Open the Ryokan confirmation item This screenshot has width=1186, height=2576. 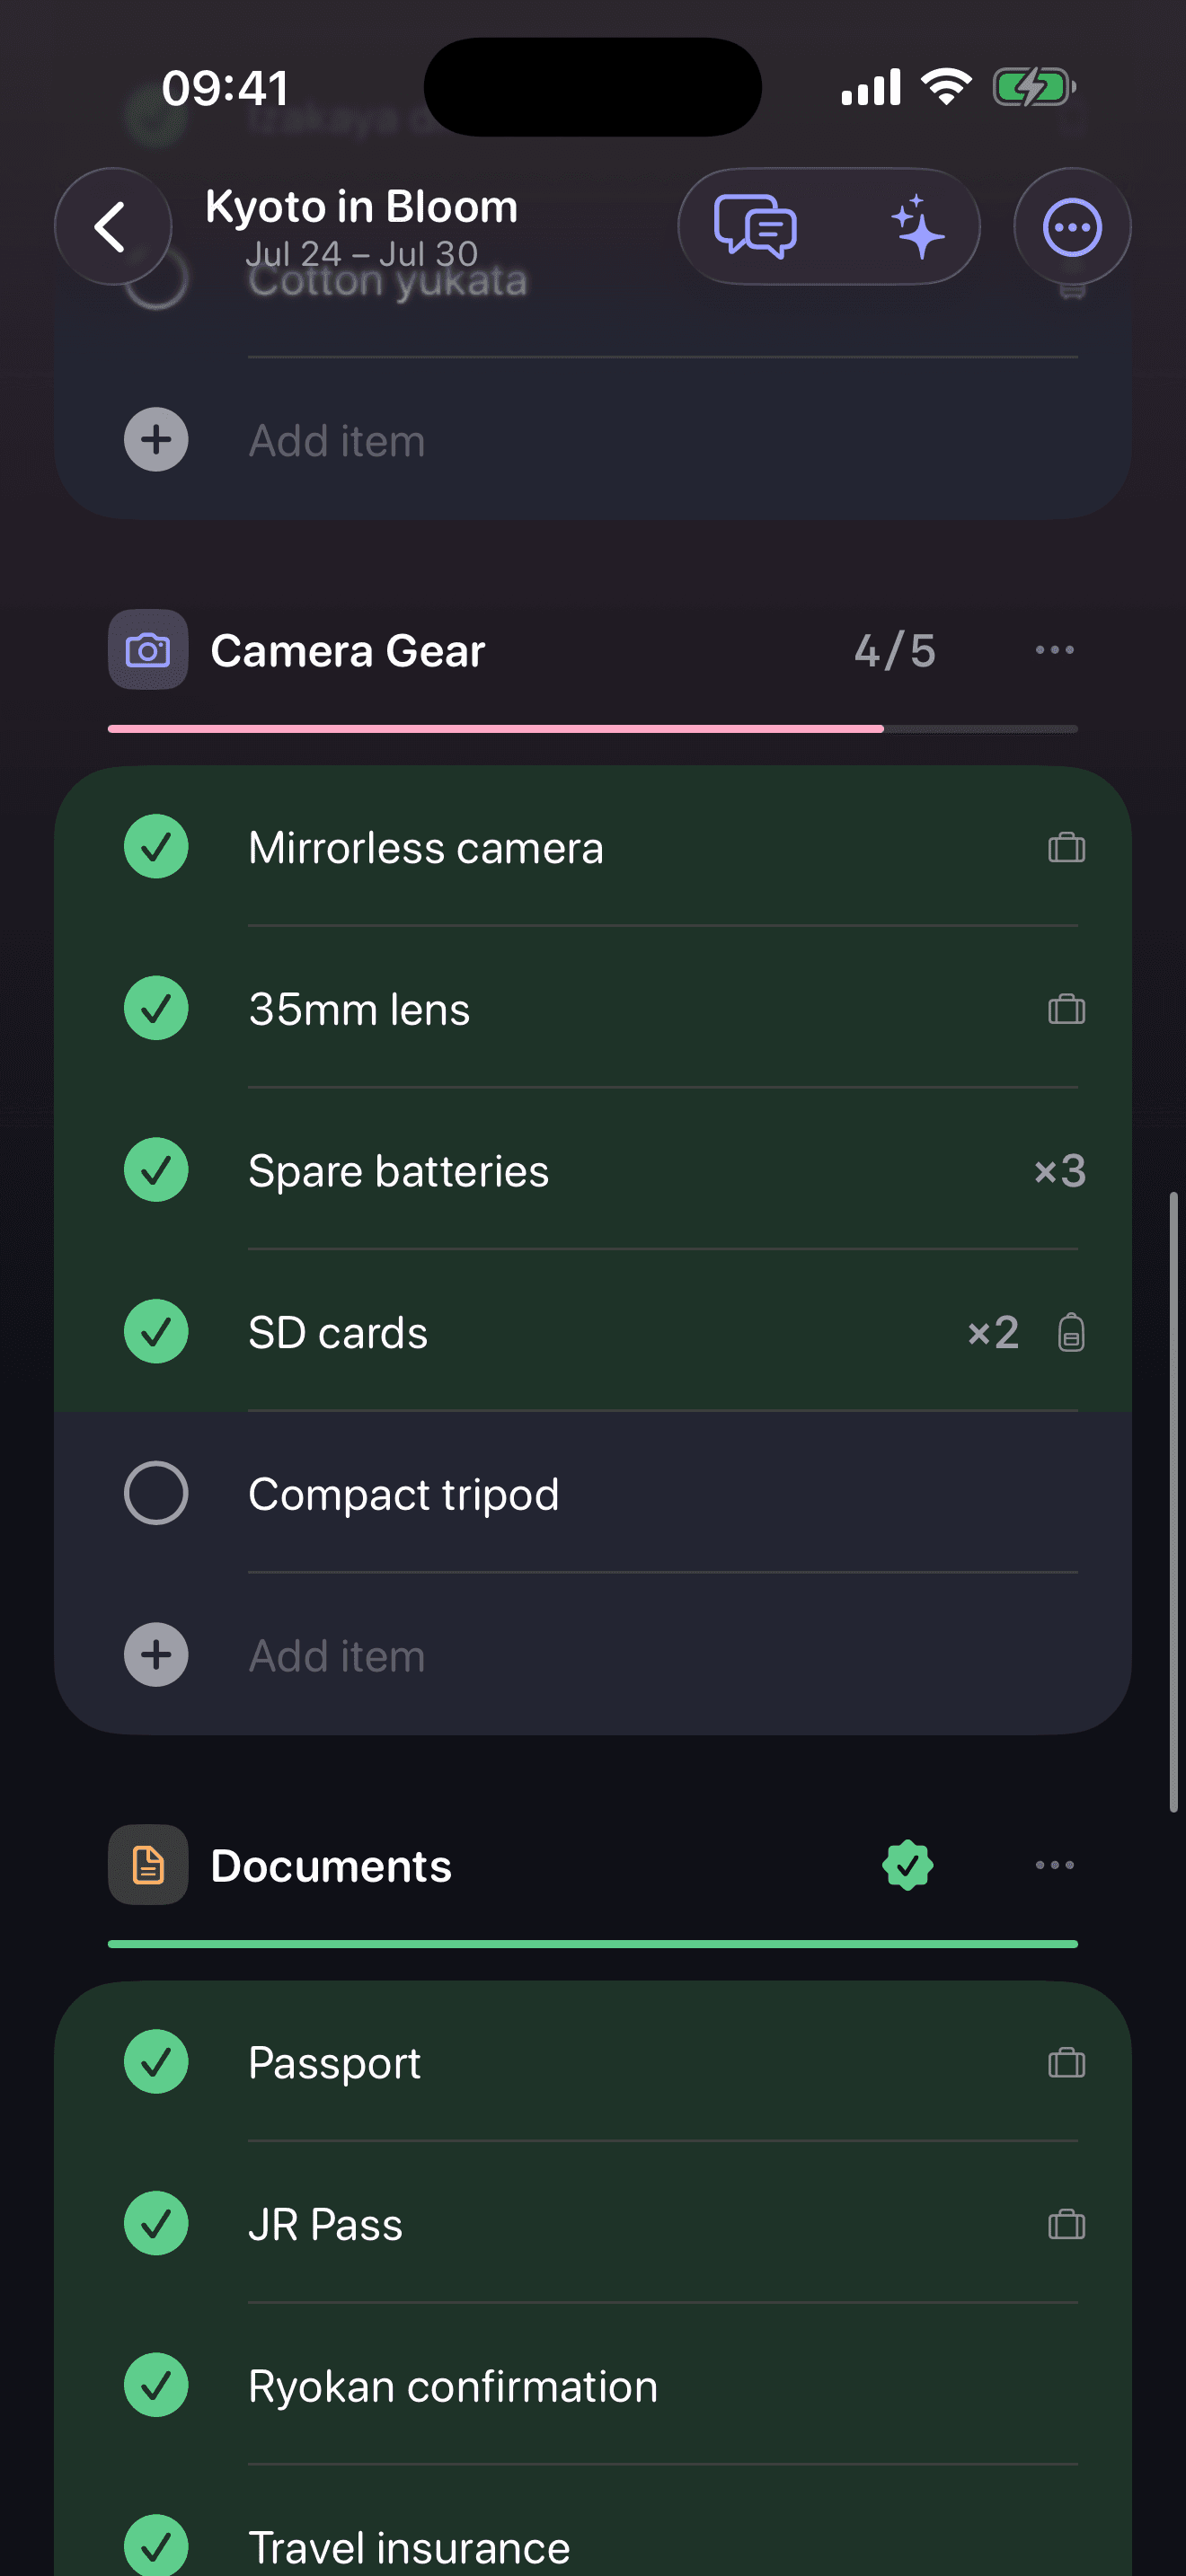[592, 2386]
